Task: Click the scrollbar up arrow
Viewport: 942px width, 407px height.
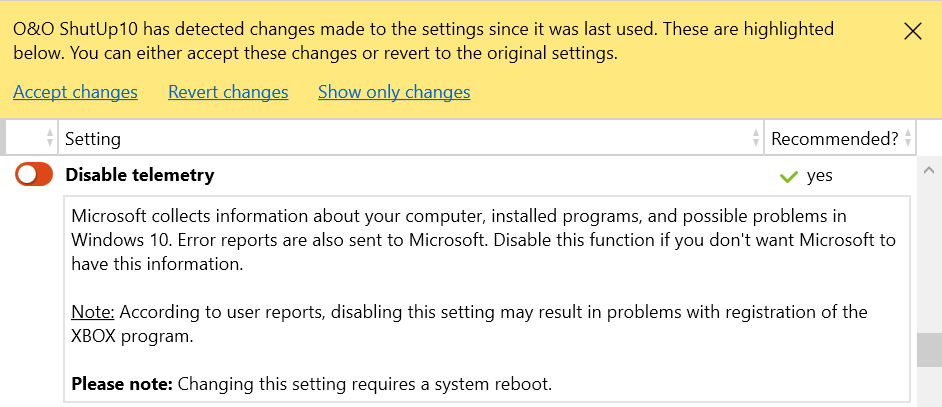Action: click(x=929, y=168)
